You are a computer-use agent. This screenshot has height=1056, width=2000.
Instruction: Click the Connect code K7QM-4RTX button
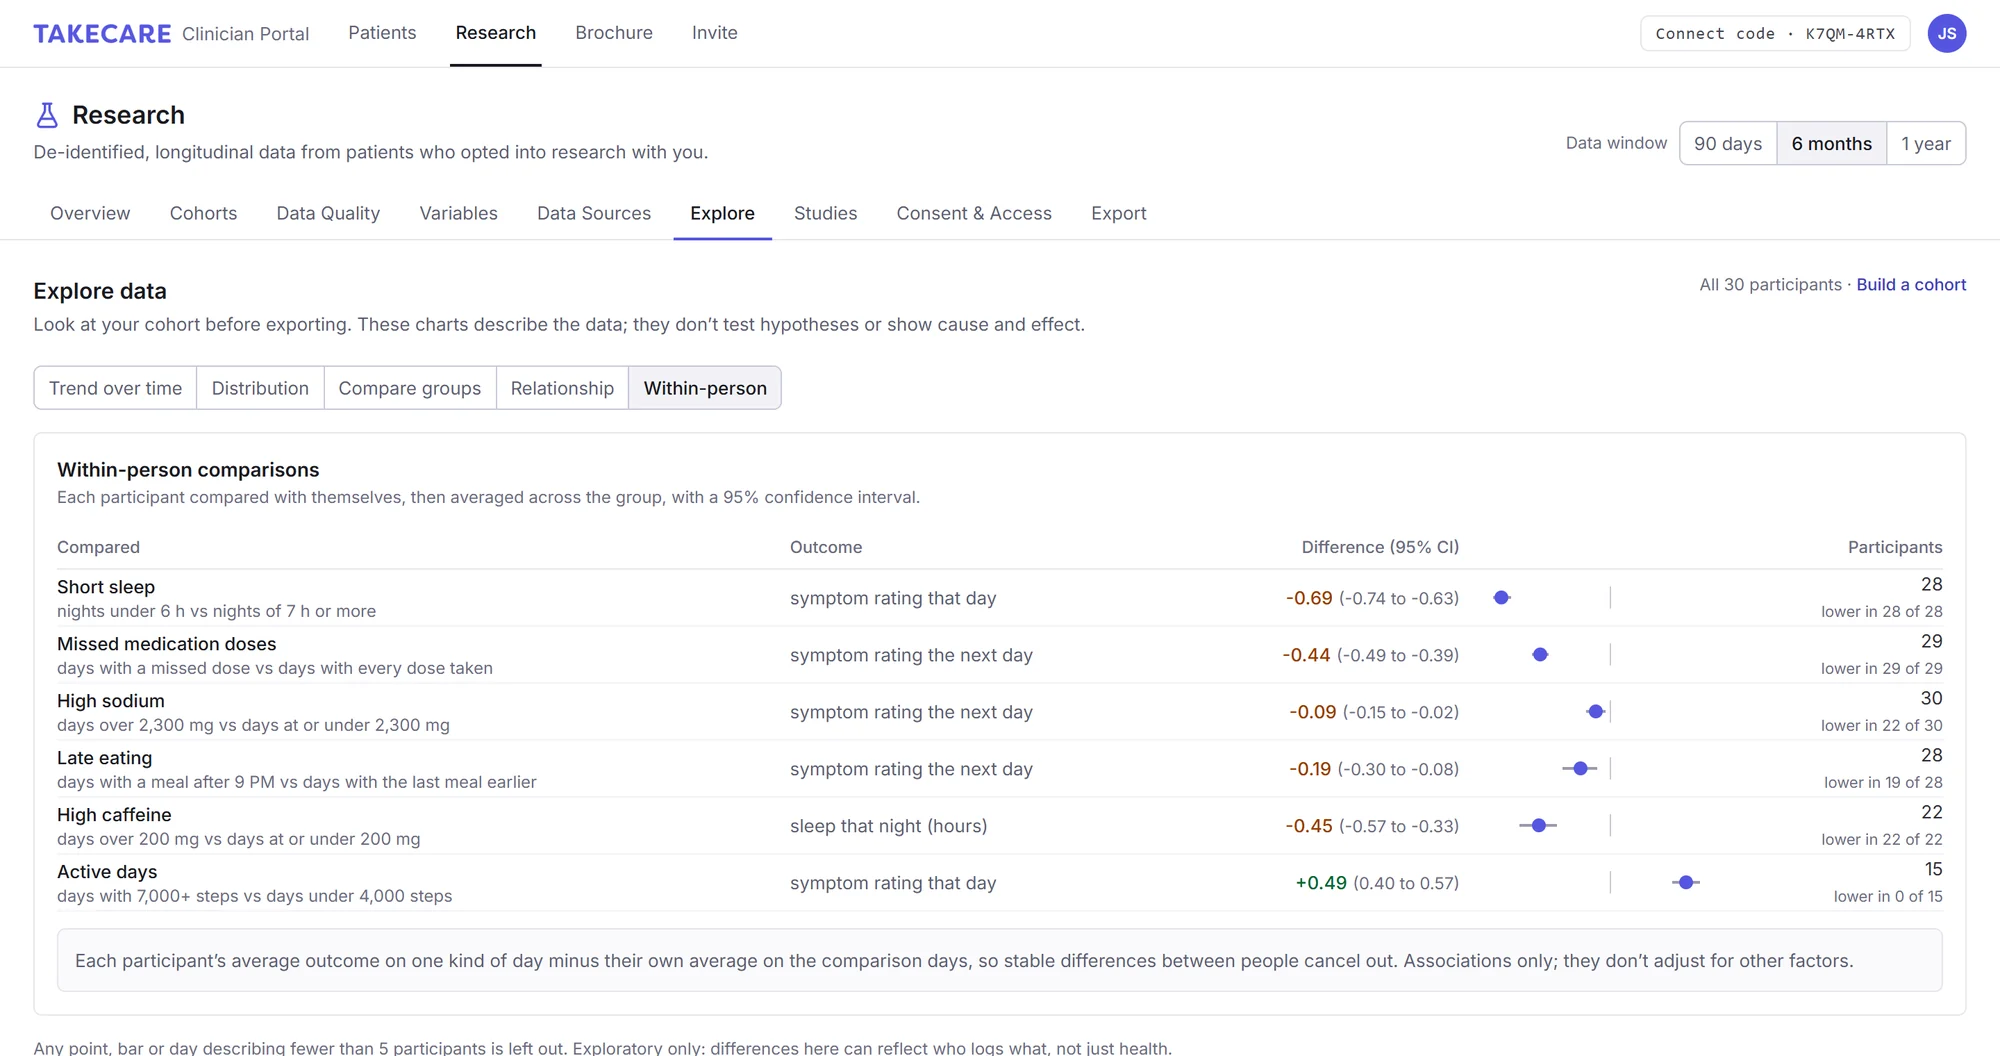[1775, 34]
